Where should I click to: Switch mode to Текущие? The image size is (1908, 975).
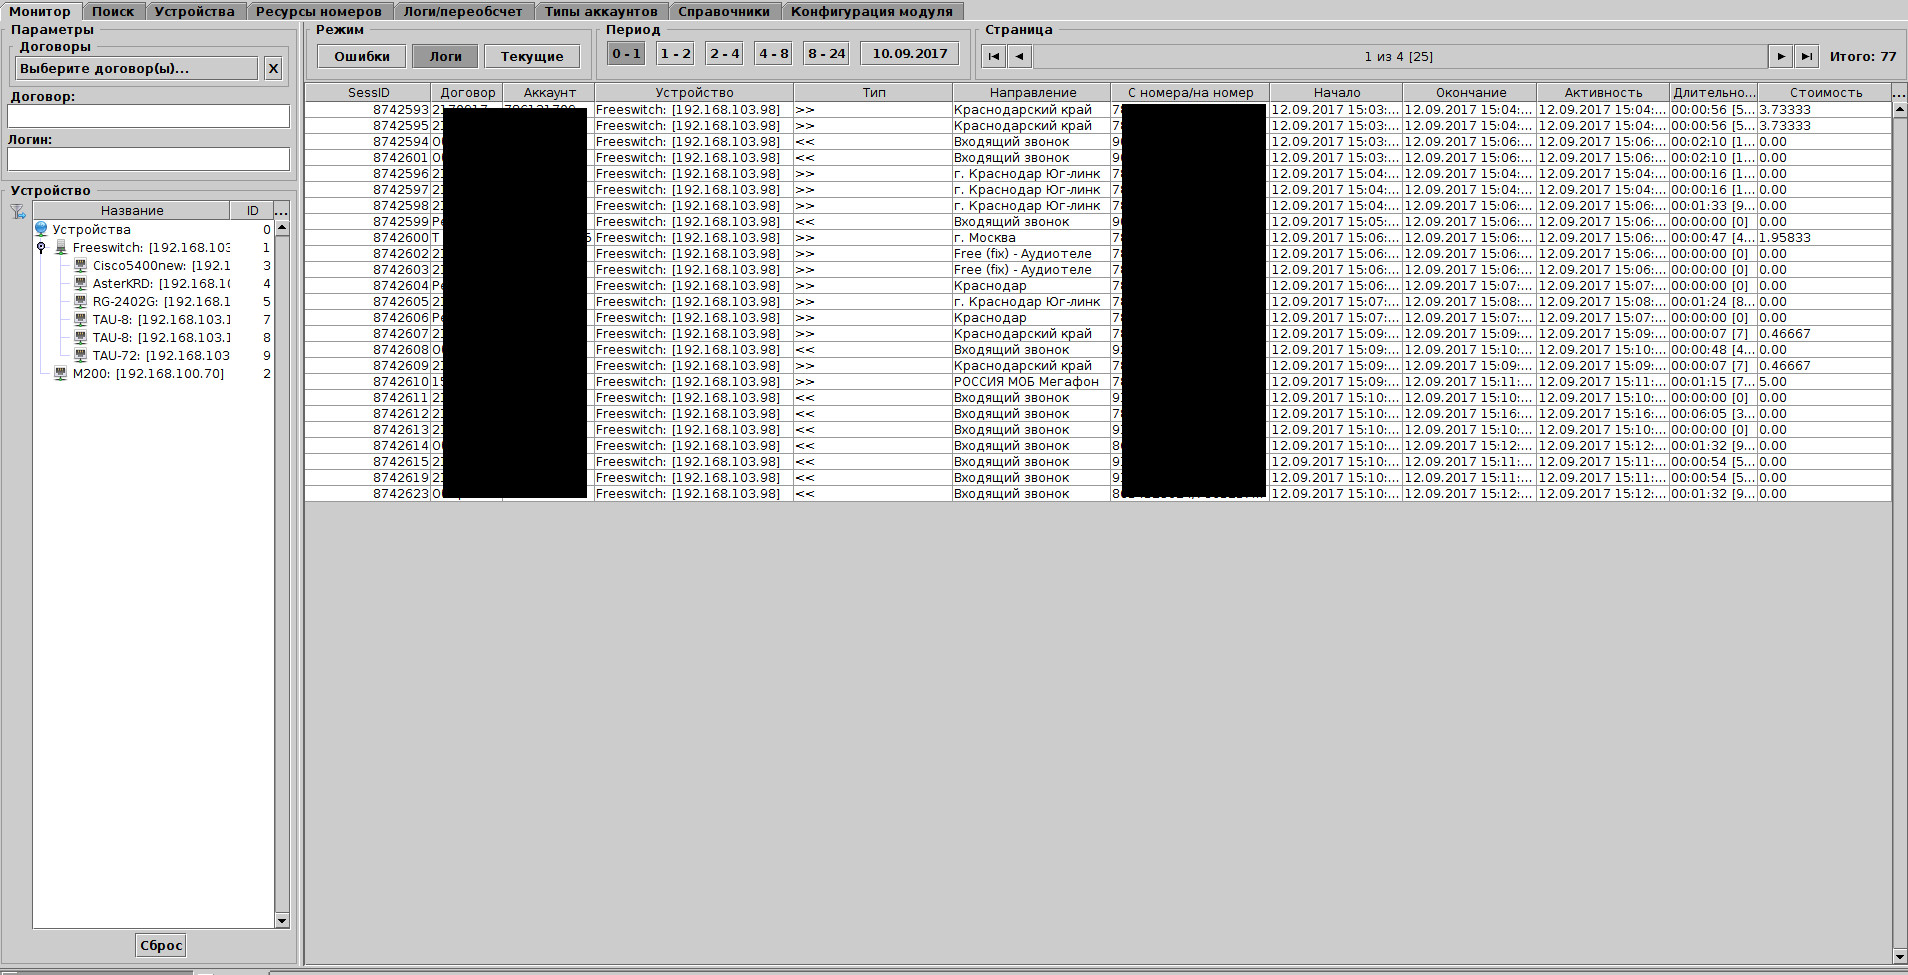531,57
